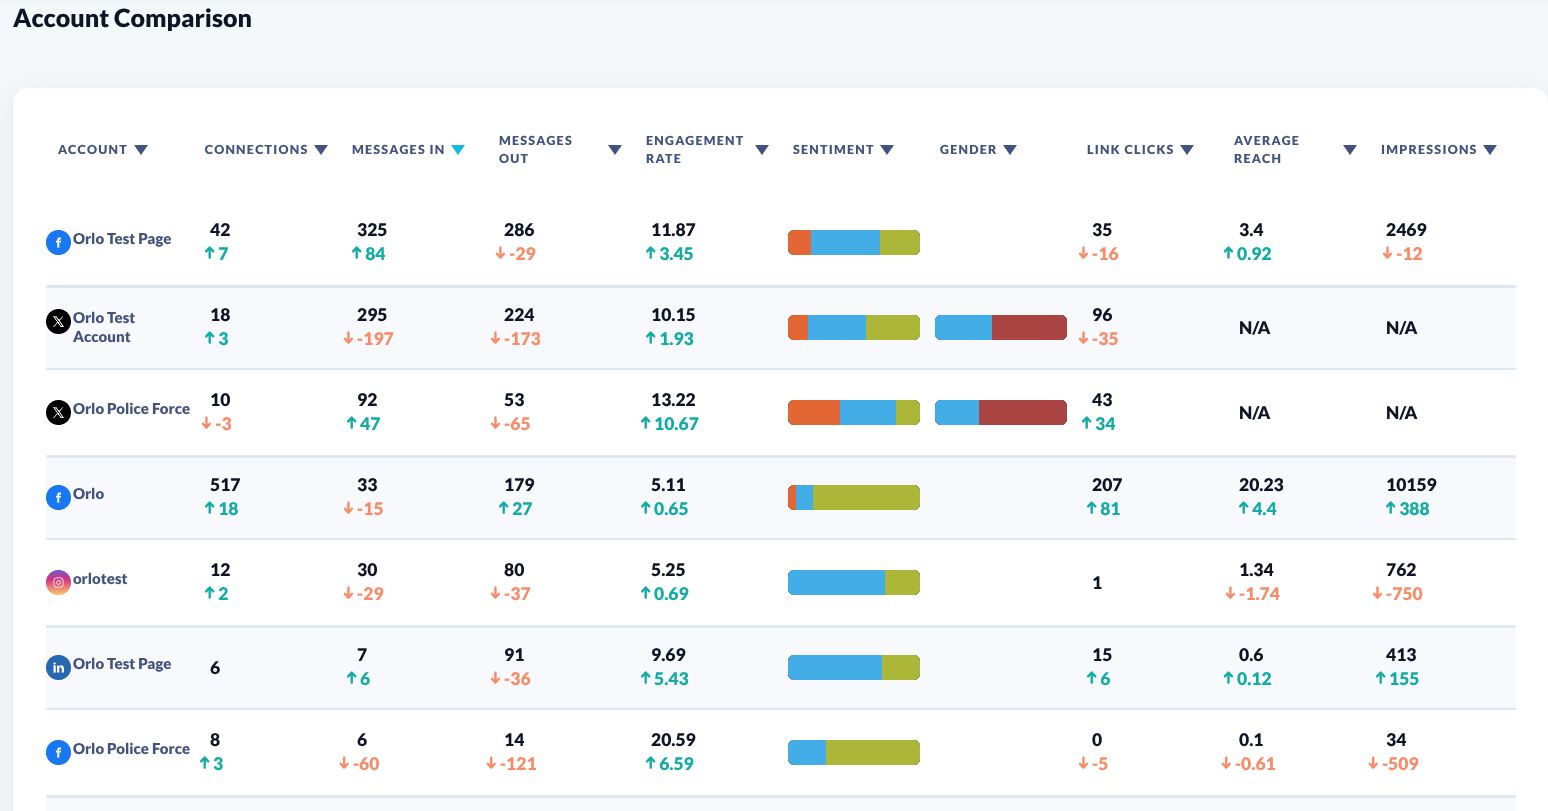Click the X icon beside Orlo Test Account
Screen dimensions: 1548x811
(59, 321)
